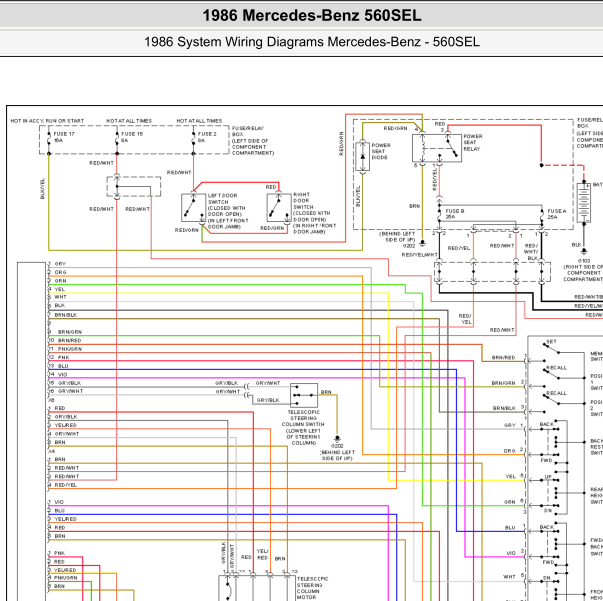The height and width of the screenshot is (601, 603).
Task: Select the 'HOT IN ACCY, RUN OR START' label
Action: 47,121
